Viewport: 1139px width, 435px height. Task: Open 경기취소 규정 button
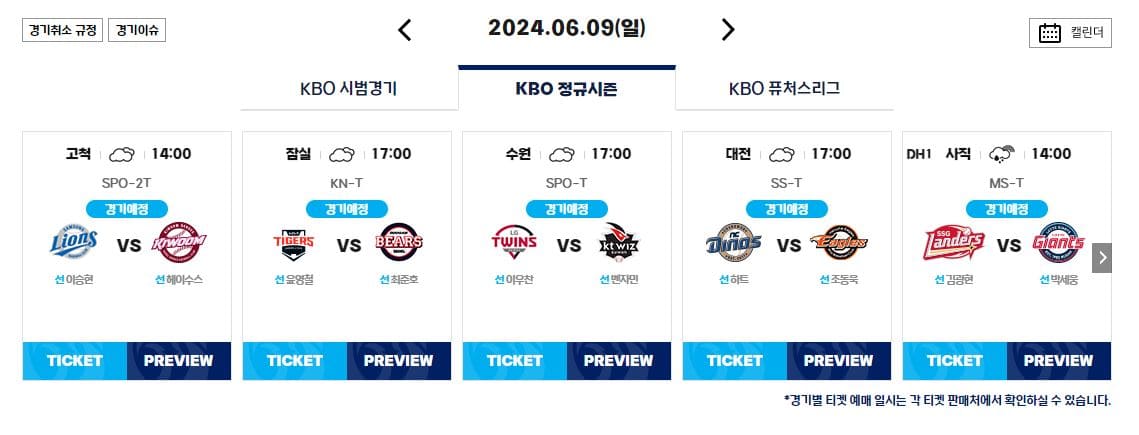coord(62,31)
